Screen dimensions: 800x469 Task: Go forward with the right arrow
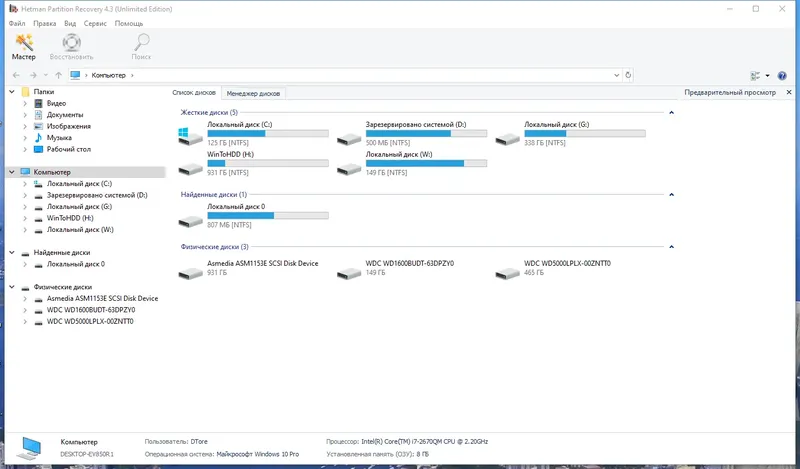pyautogui.click(x=33, y=76)
